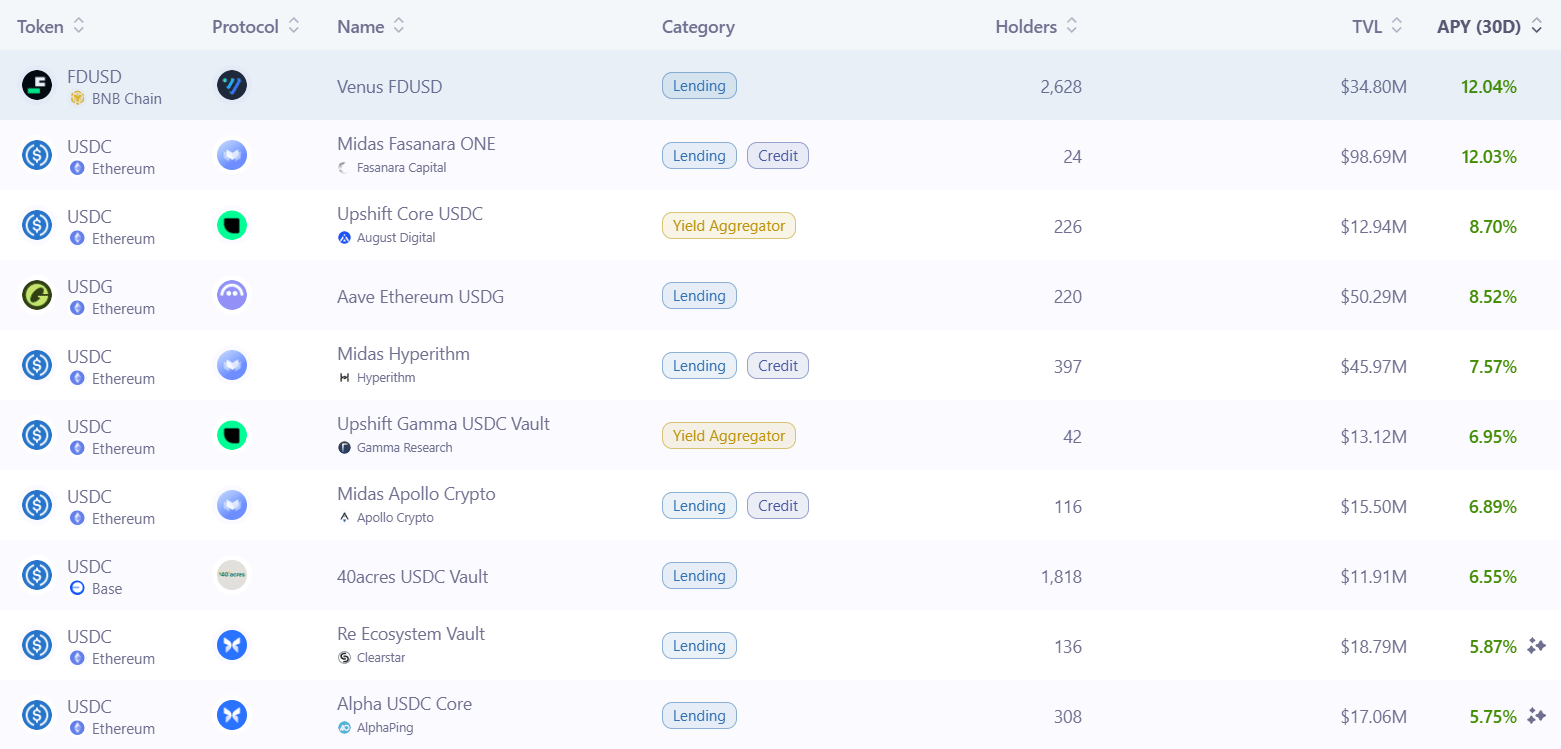Click the 12.04% APY value
Screen dimensions: 1561x749
[x=1489, y=87]
